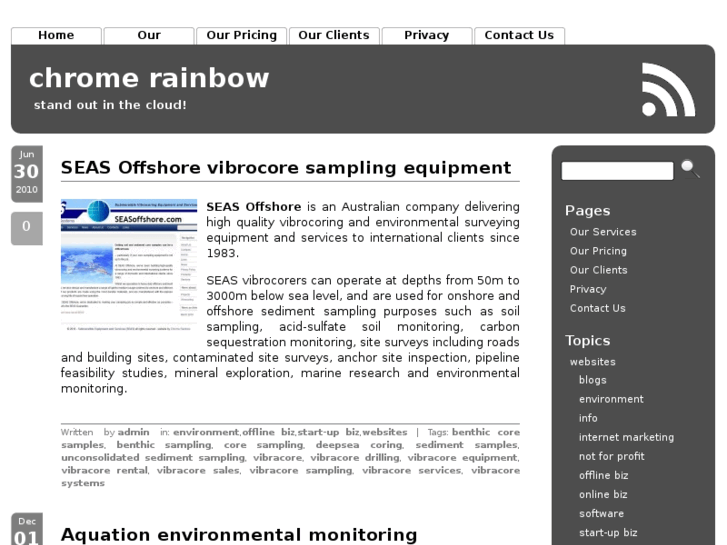The height and width of the screenshot is (545, 727).
Task: Switch to Our Clients tab
Action: tap(334, 36)
